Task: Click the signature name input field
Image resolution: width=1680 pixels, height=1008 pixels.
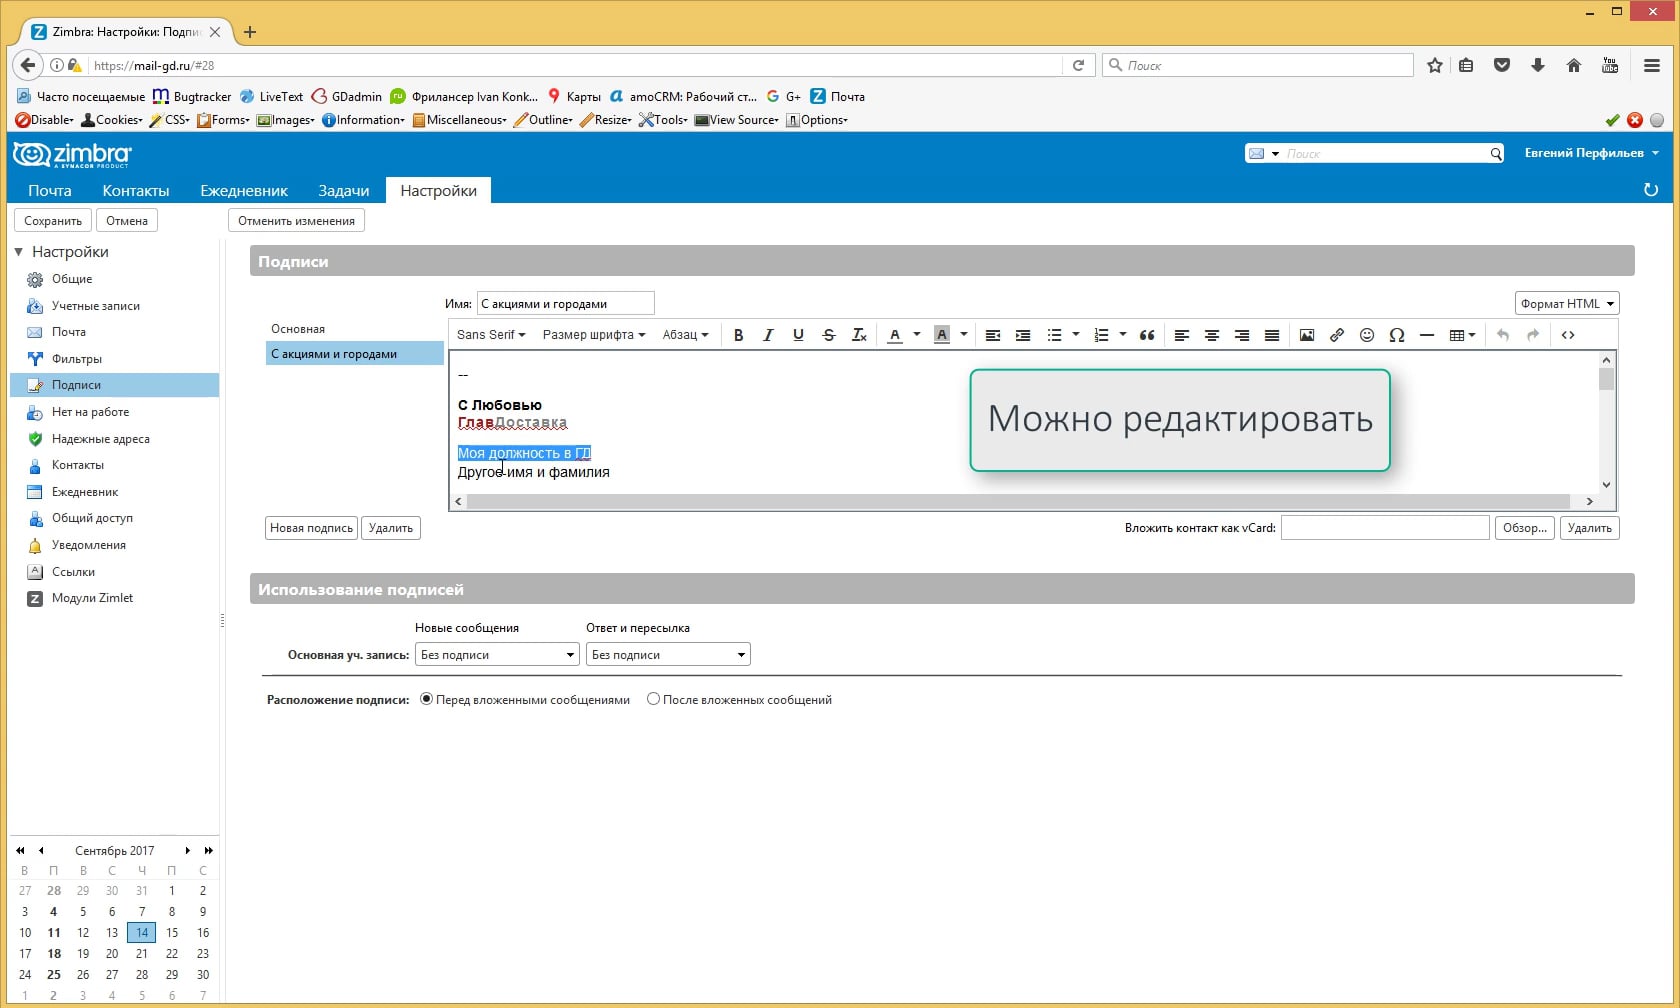Action: point(565,303)
